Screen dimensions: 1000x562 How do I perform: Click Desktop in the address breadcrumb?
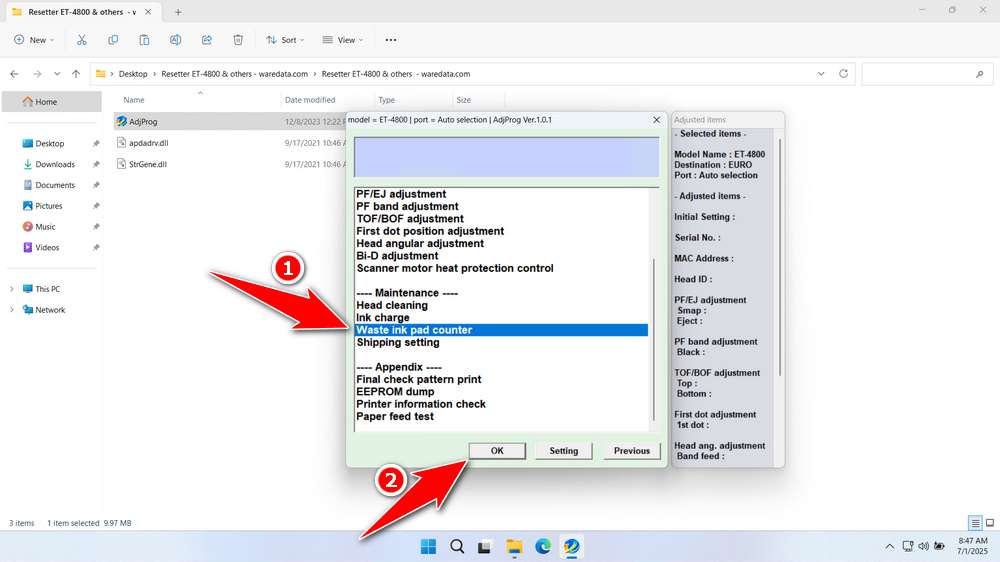coord(133,74)
